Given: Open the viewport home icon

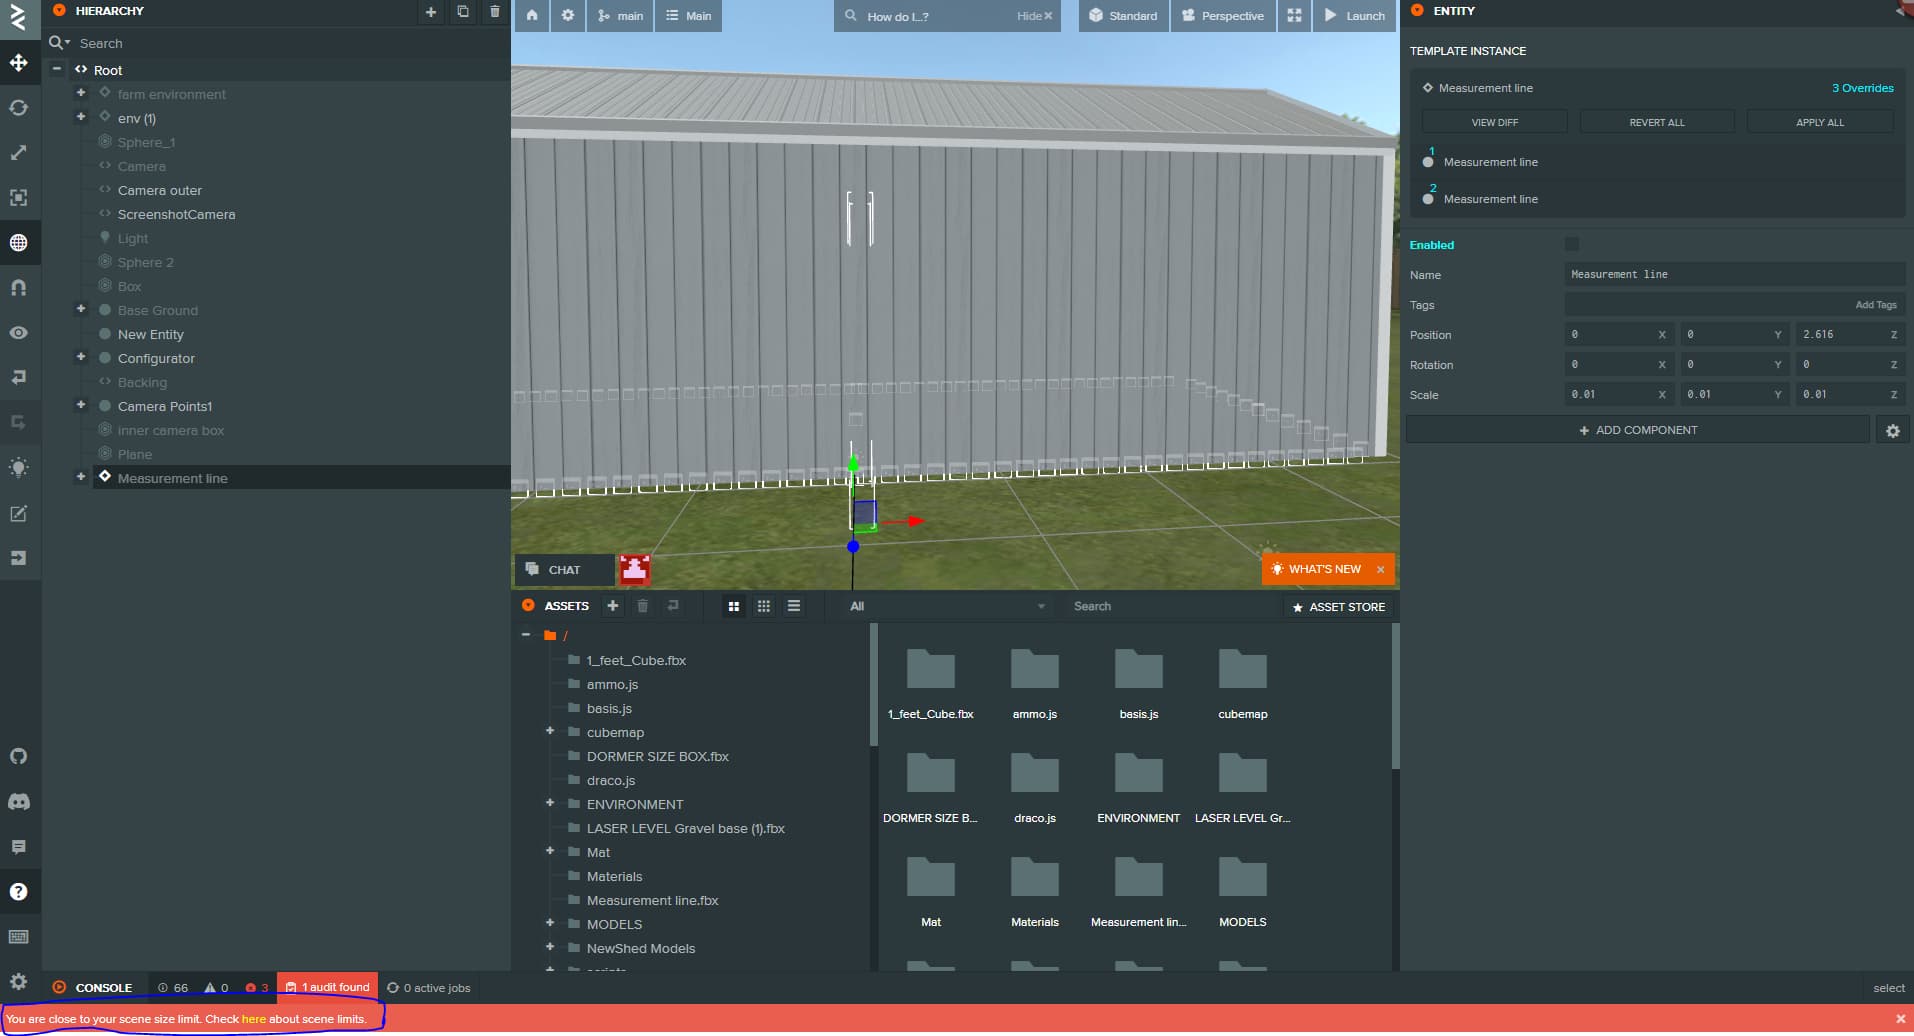Looking at the screenshot, I should coord(532,16).
